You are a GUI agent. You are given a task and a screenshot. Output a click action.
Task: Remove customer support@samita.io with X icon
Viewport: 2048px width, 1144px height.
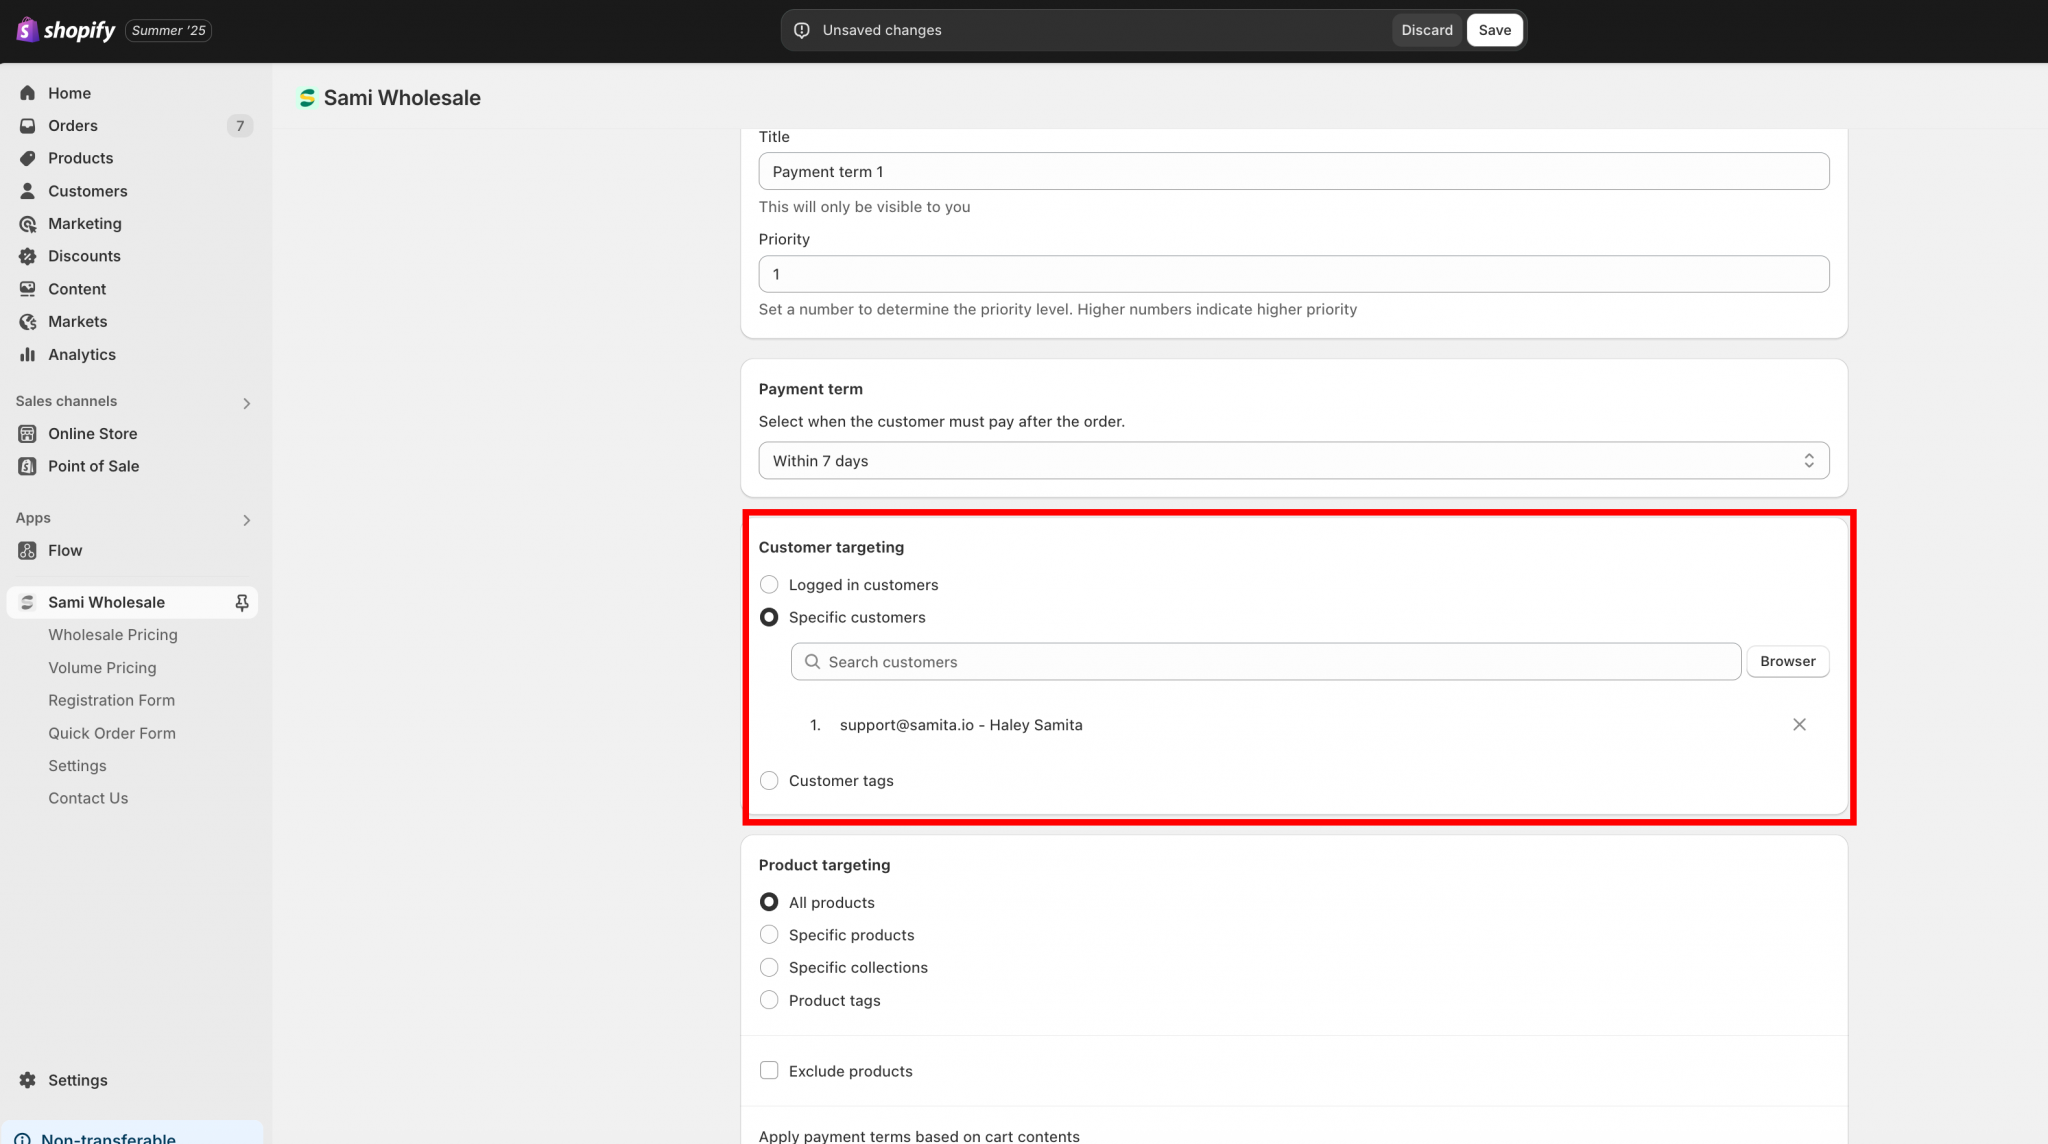1799,725
